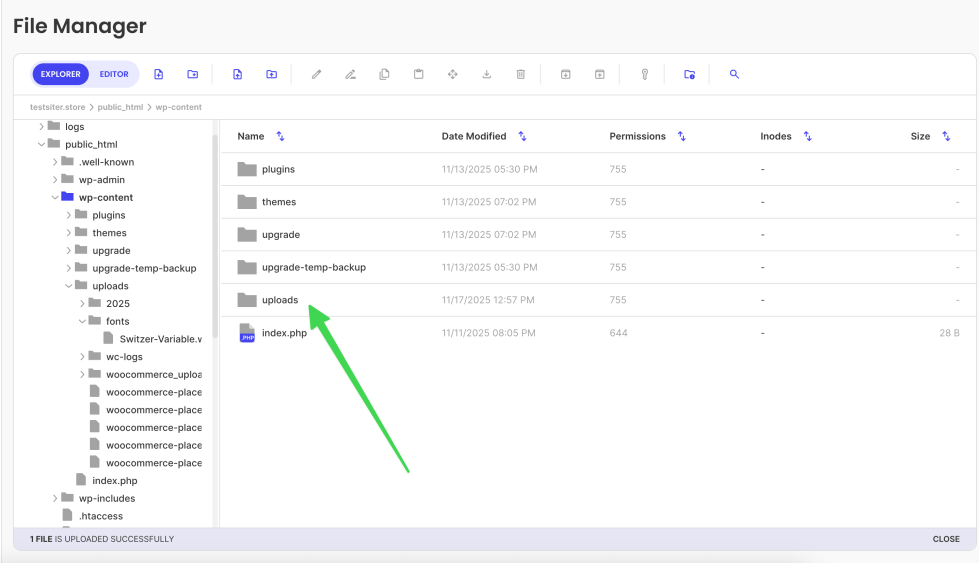The width and height of the screenshot is (979, 563).
Task: Switch to EDITOR mode
Action: [x=114, y=74]
